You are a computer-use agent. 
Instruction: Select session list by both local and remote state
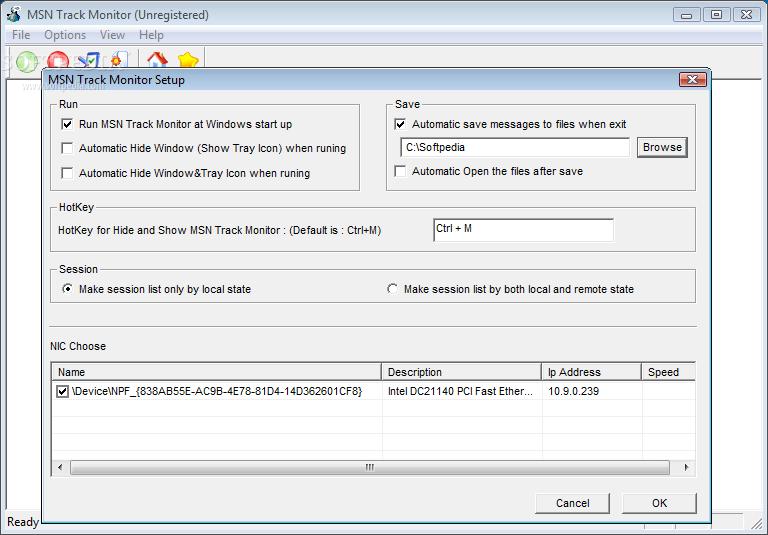coord(392,289)
